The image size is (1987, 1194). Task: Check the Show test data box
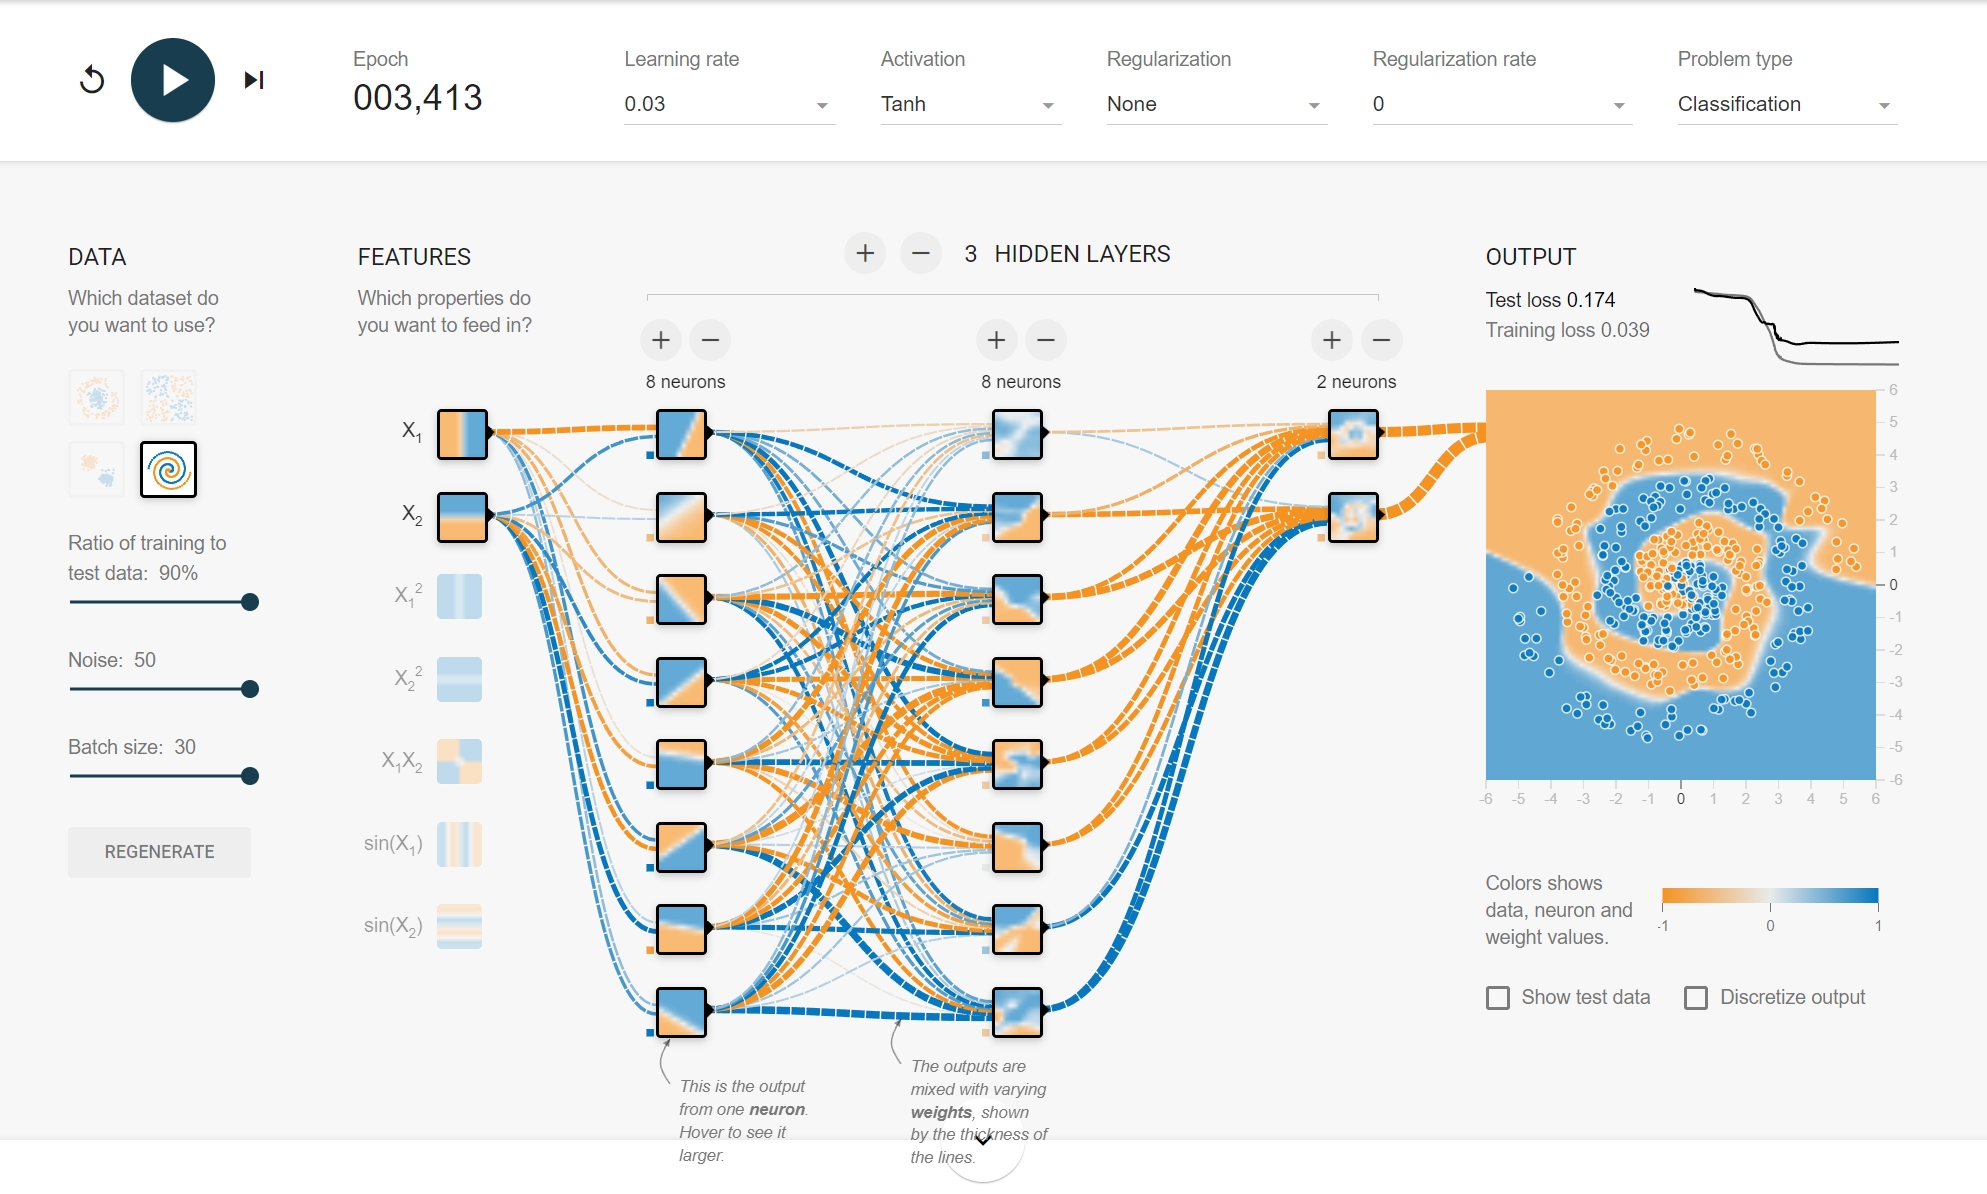tap(1498, 998)
